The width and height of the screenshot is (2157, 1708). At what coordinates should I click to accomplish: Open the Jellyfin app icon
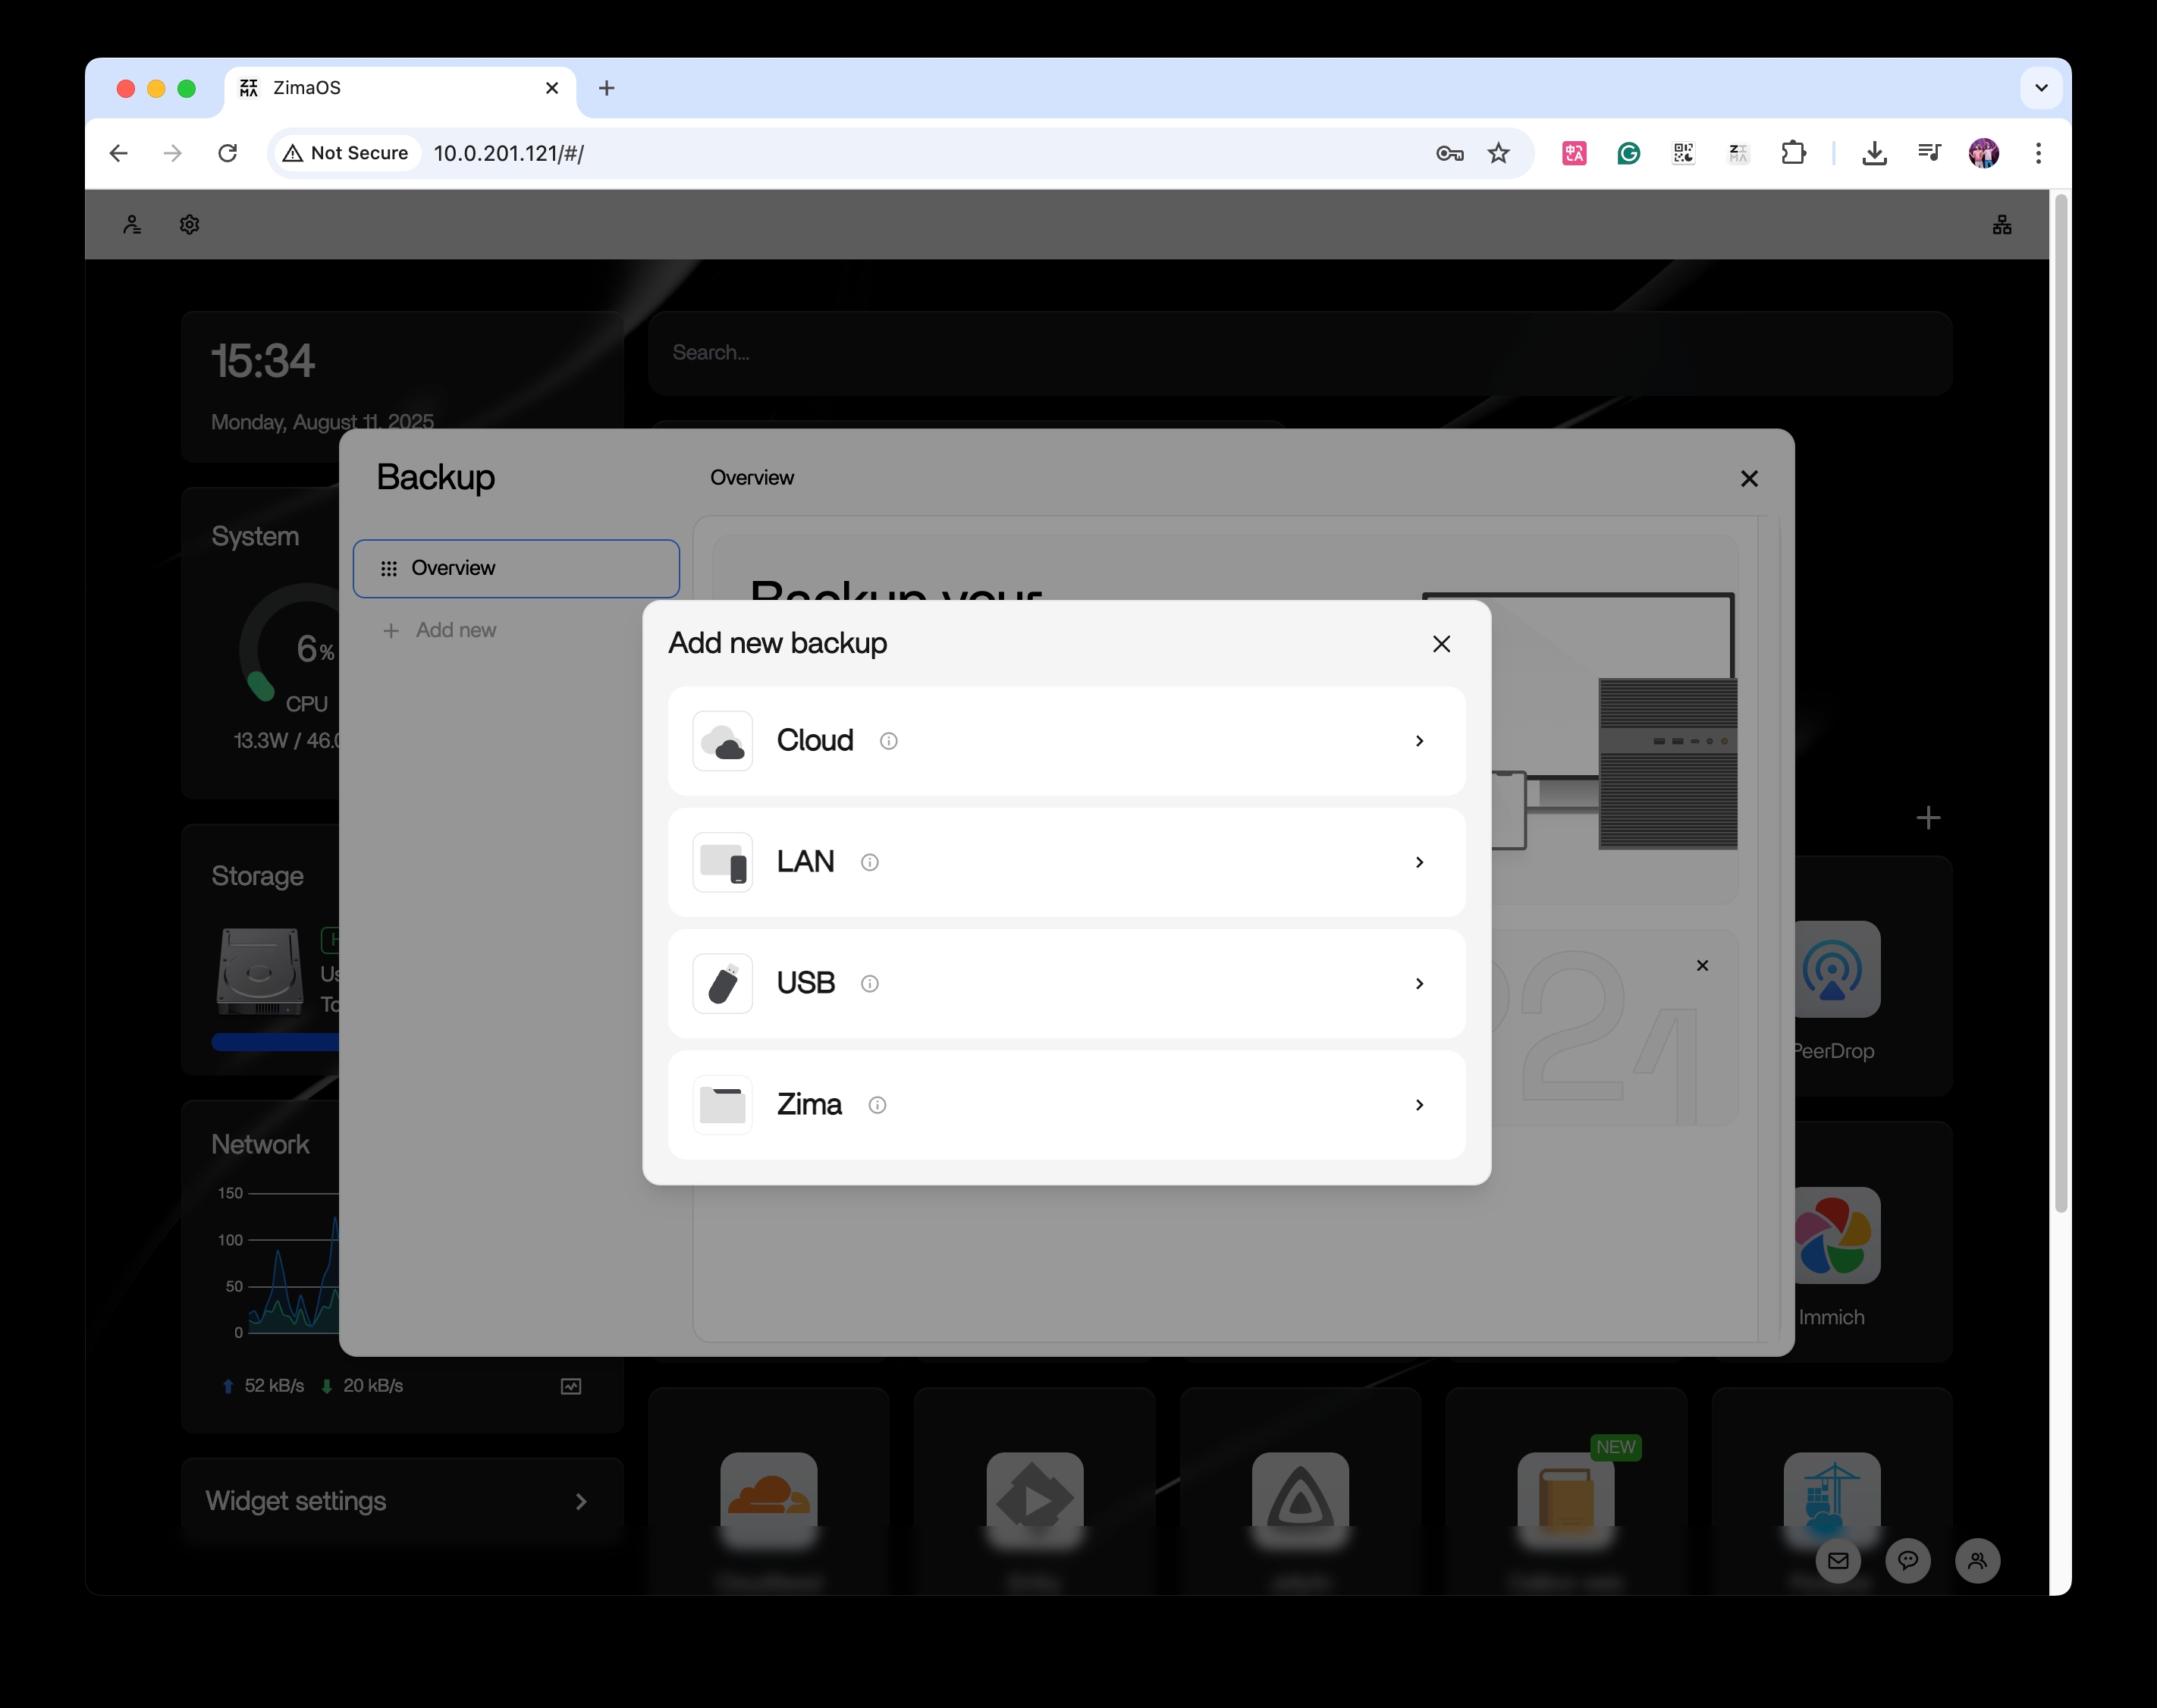coord(1300,1500)
